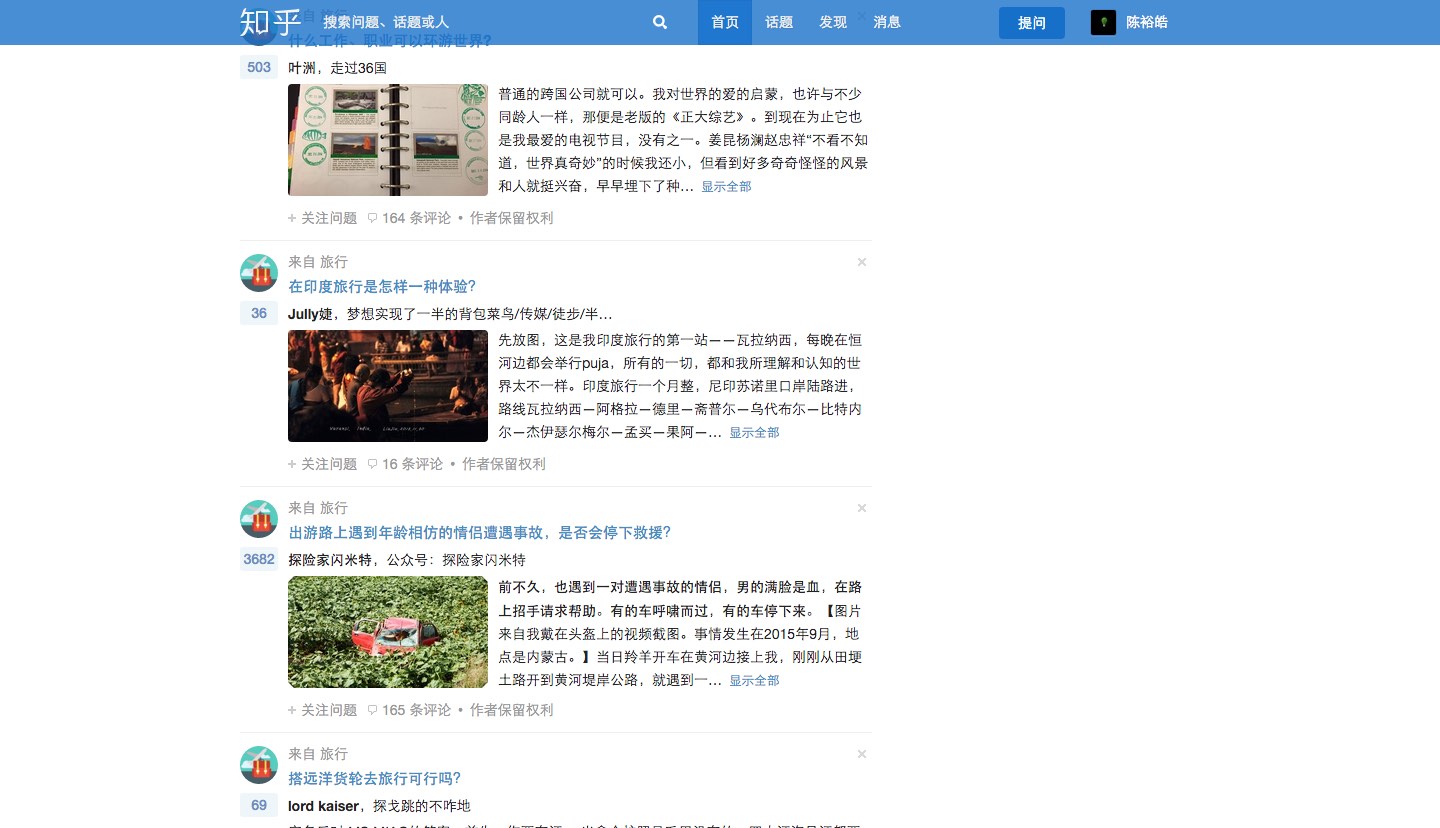Open the red car in field thumbnail

pyautogui.click(x=388, y=632)
